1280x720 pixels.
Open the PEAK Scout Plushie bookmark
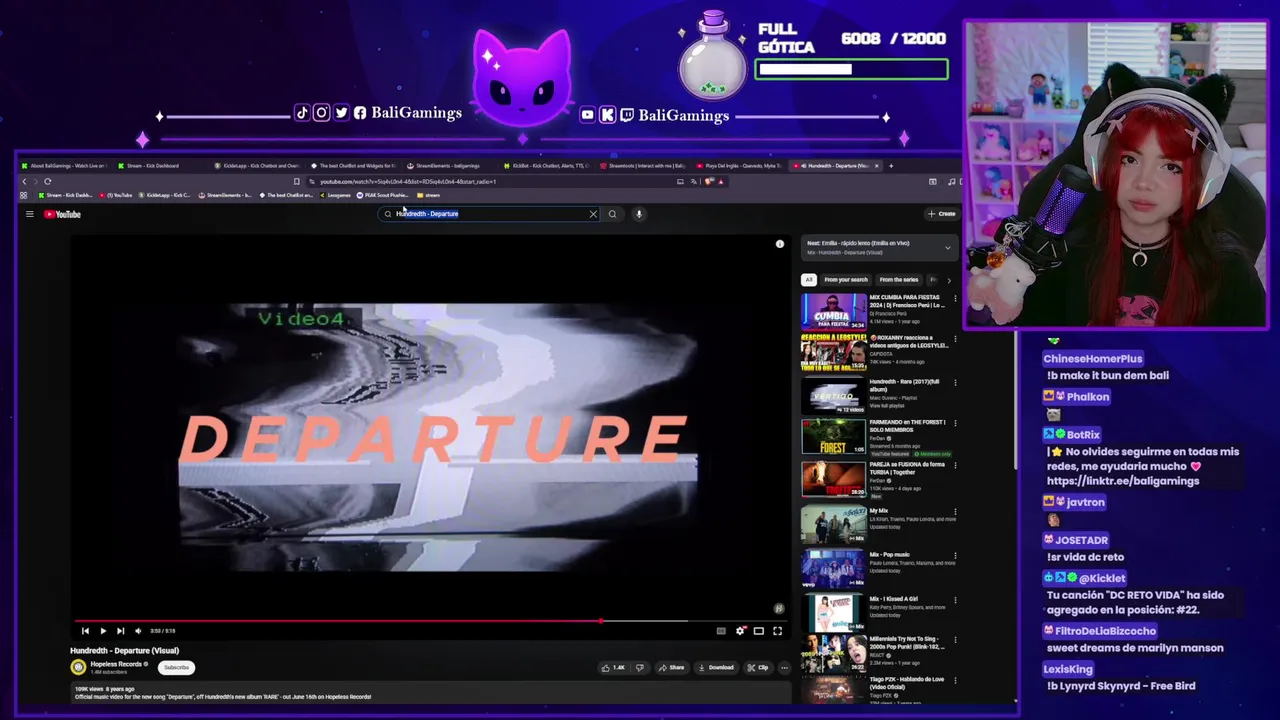click(x=382, y=195)
